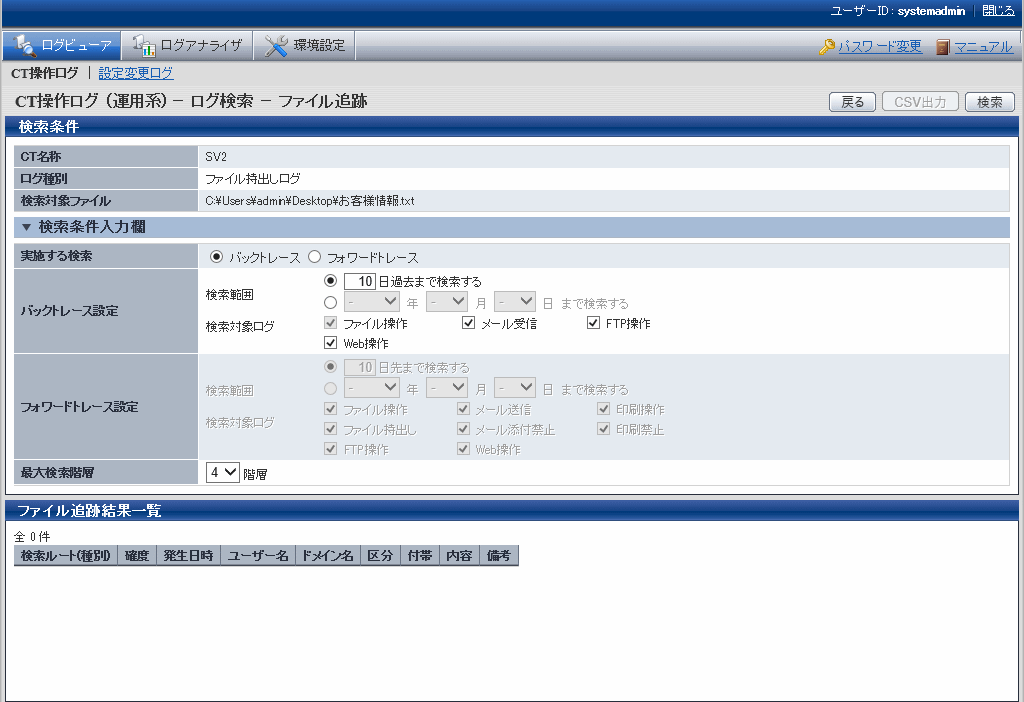
Task: Click the backtrace days-past input field
Action: pyautogui.click(x=359, y=282)
